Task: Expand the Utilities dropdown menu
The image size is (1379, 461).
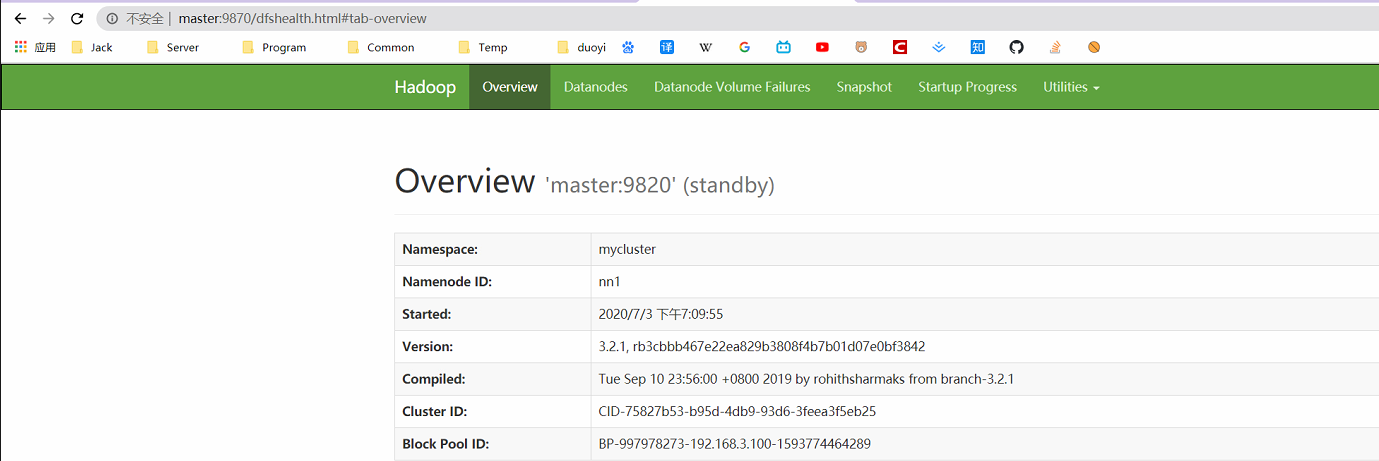Action: pos(1071,87)
